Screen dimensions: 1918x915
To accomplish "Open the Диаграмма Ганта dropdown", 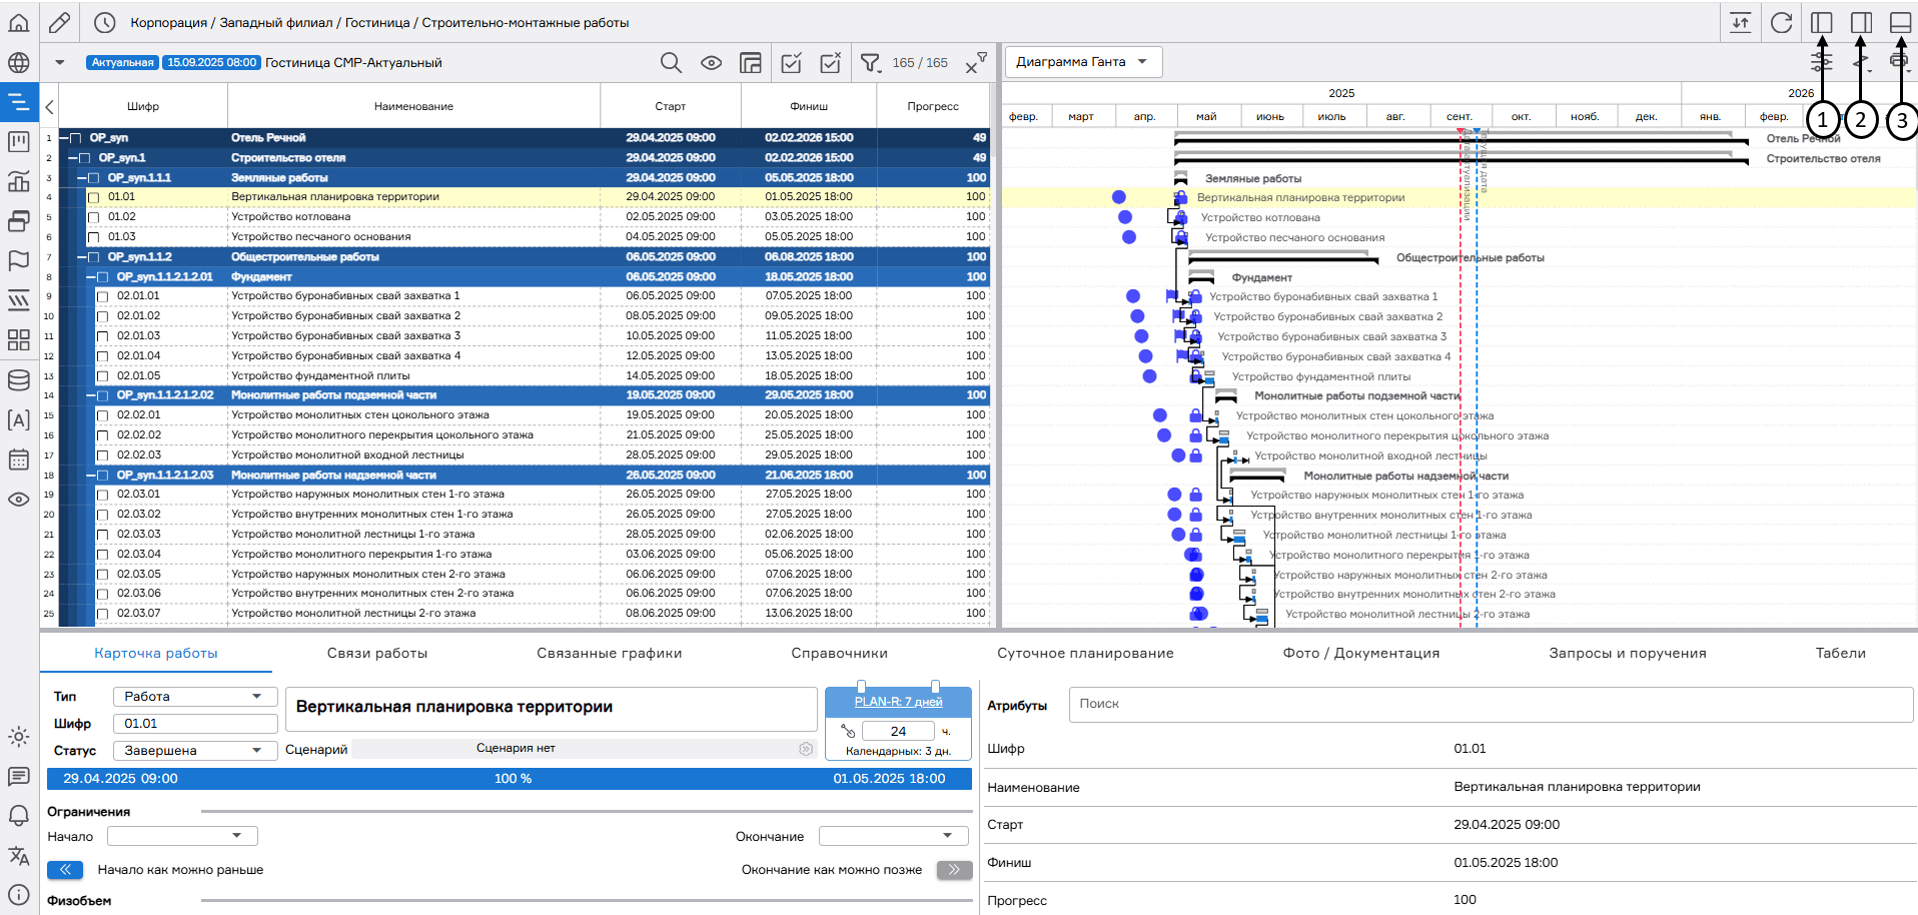I will pyautogui.click(x=1082, y=62).
